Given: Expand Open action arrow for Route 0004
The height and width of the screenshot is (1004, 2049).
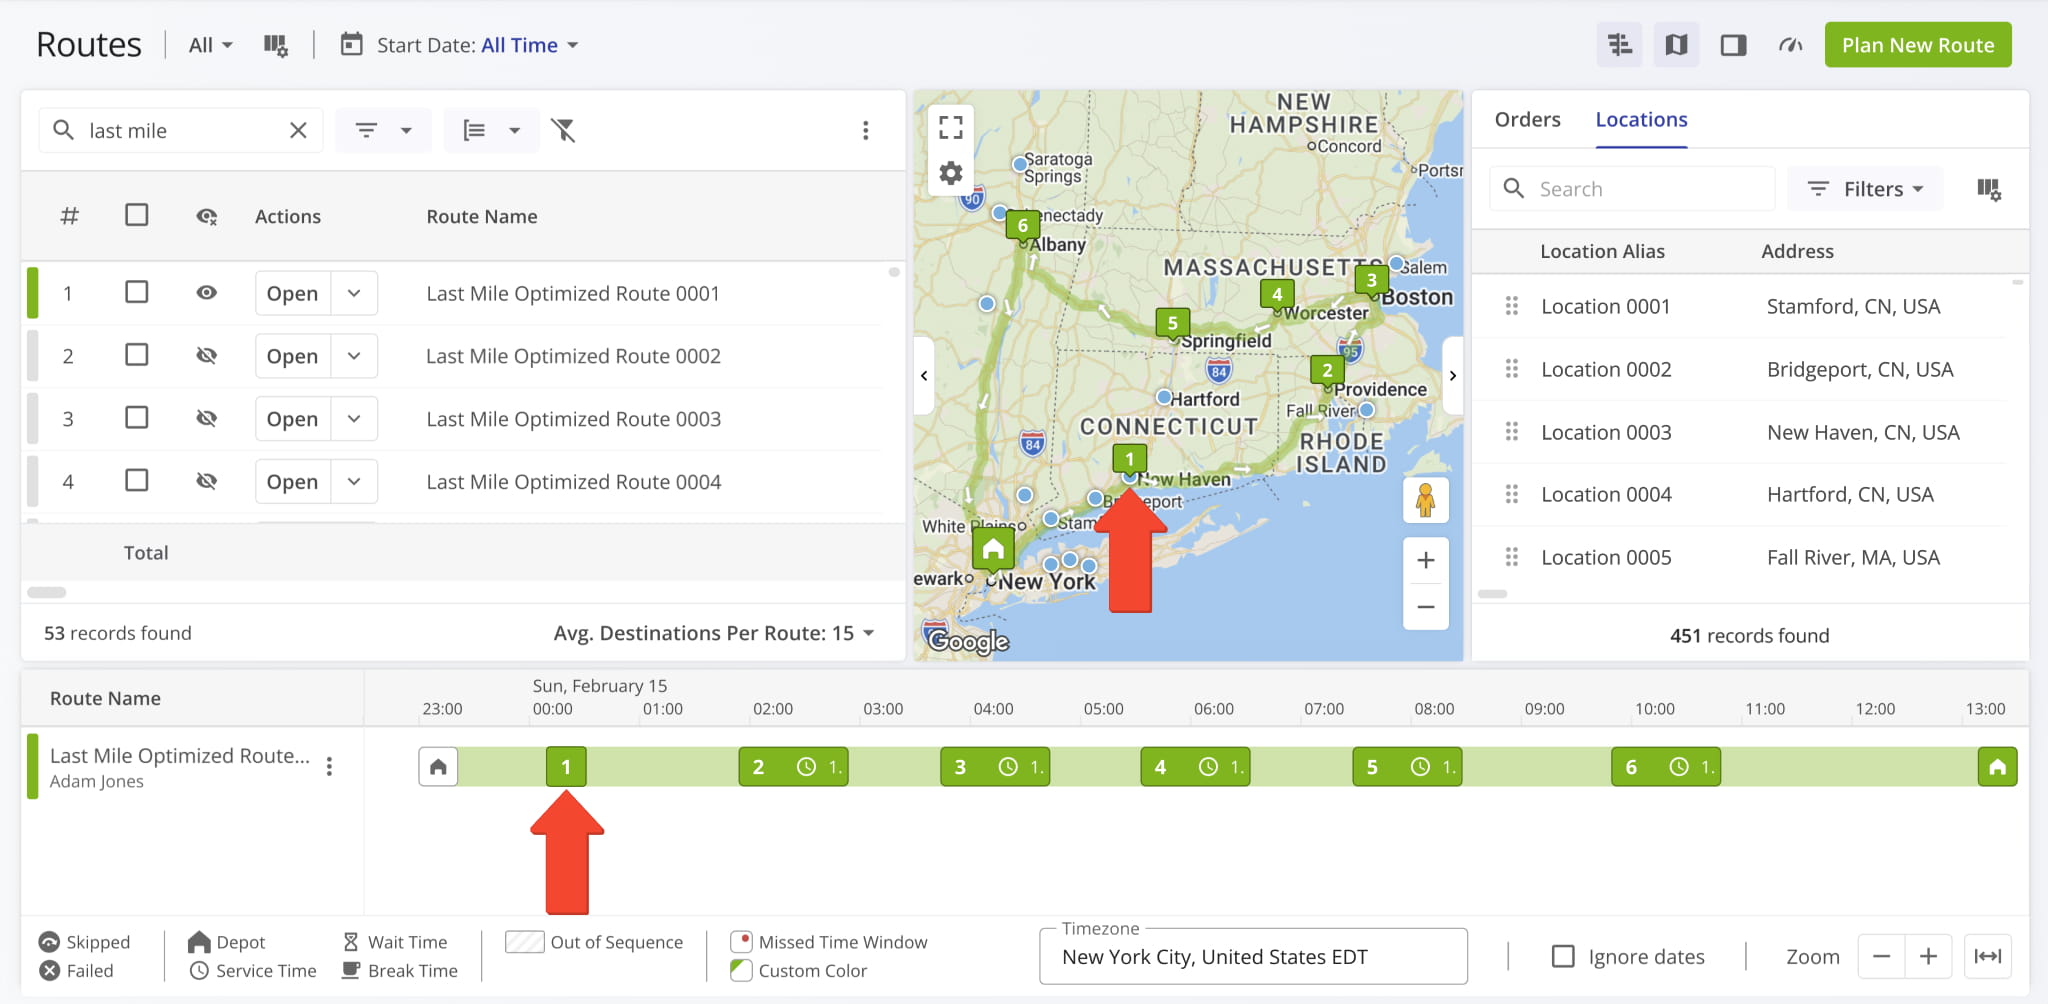Looking at the screenshot, I should click(x=354, y=481).
